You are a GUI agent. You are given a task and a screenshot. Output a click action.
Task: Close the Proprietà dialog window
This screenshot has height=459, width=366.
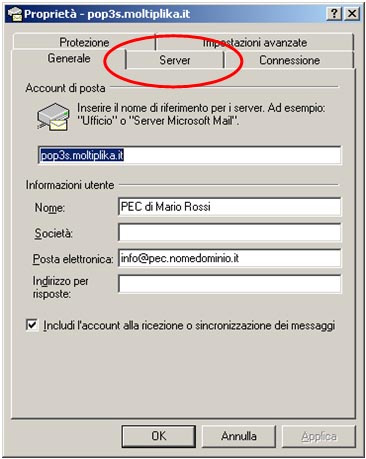click(352, 14)
